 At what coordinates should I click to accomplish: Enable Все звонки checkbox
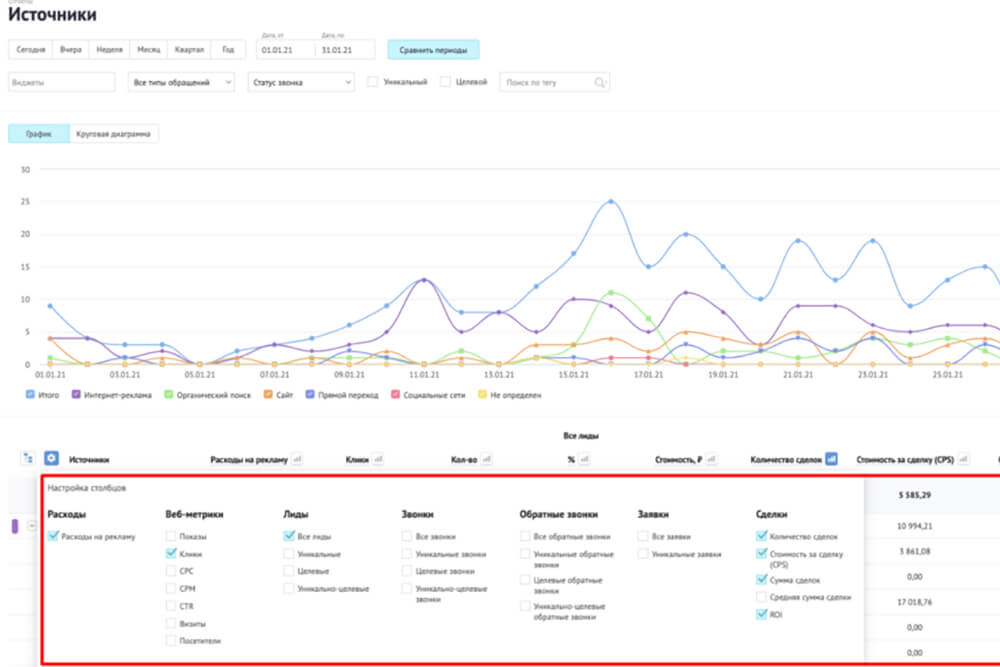click(407, 536)
